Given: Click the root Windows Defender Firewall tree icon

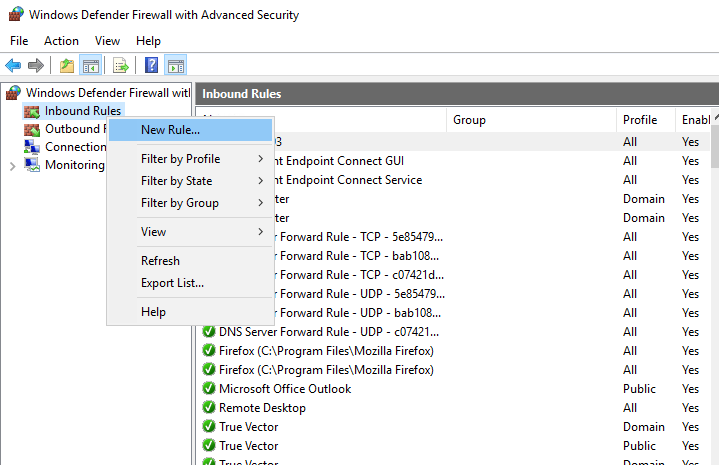Looking at the screenshot, I should point(13,93).
